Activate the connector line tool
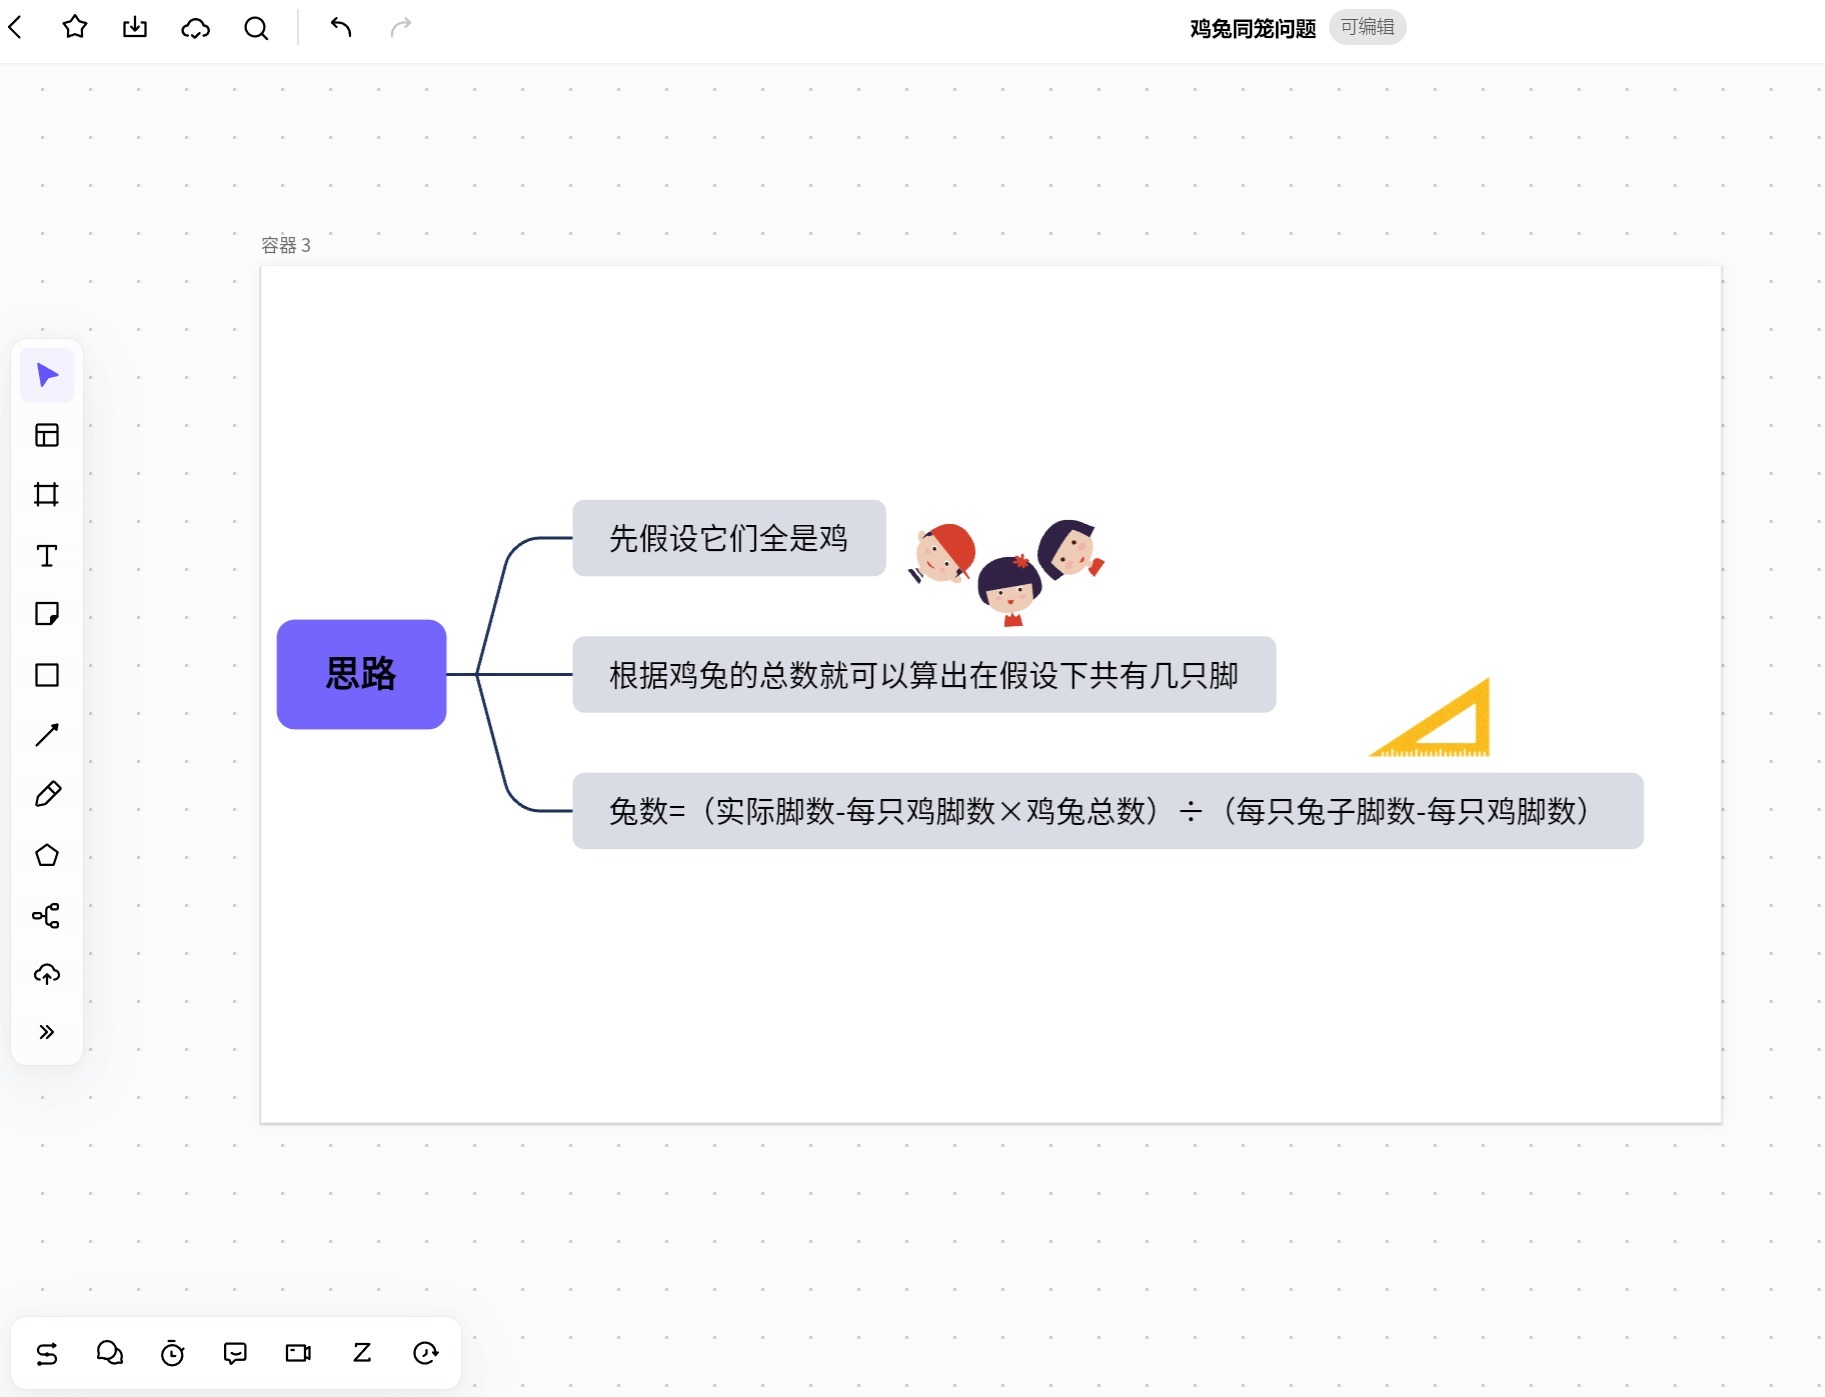Viewport: 1825px width, 1397px height. click(x=47, y=735)
